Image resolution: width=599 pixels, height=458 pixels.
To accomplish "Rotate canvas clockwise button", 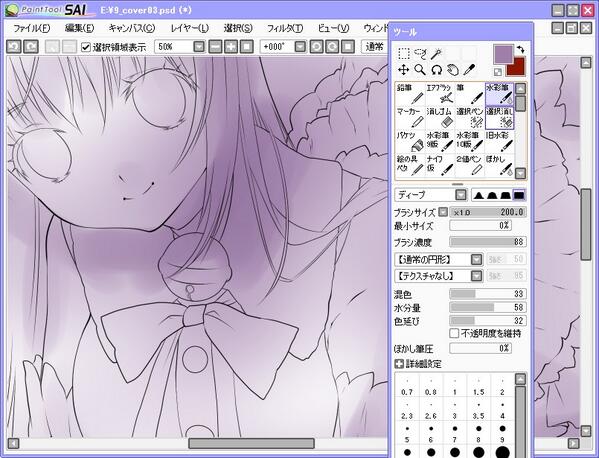I will tap(332, 47).
